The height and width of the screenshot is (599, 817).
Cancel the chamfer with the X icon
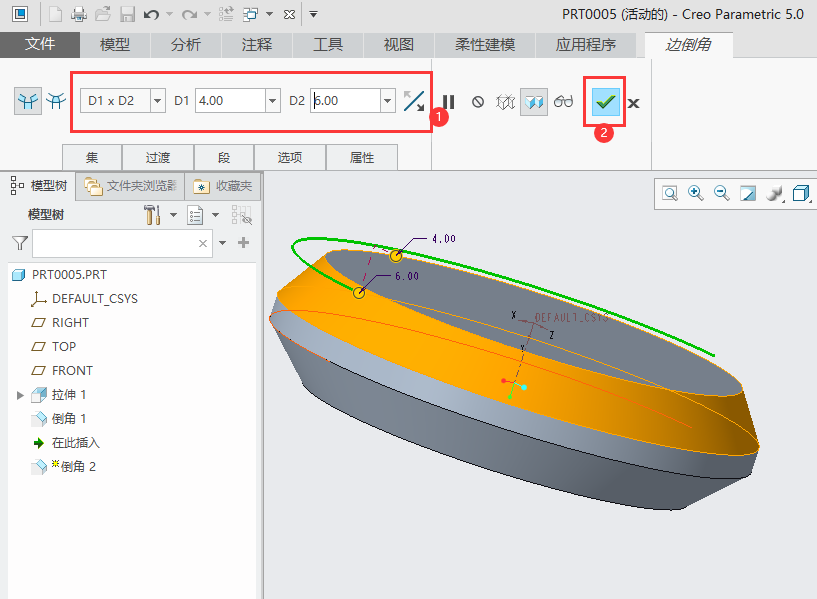pos(634,102)
